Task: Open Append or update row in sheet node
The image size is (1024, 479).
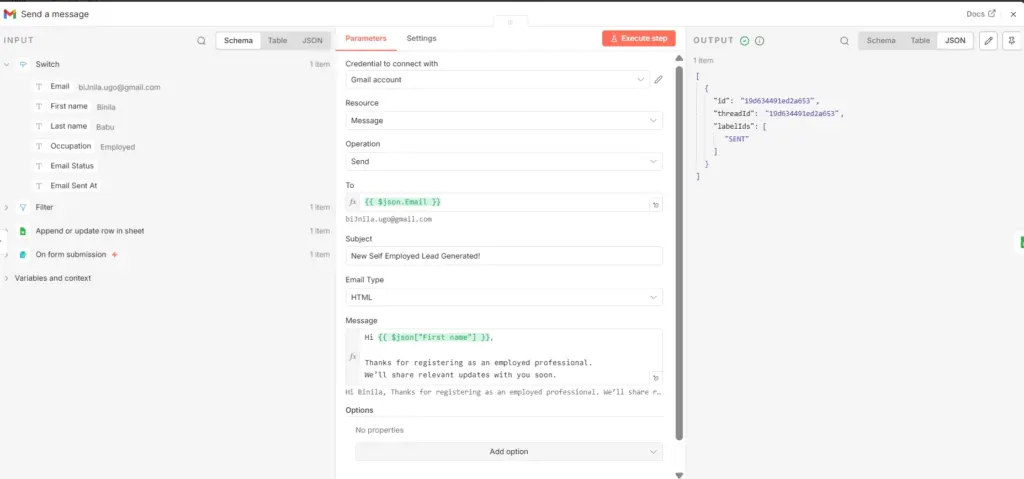Action: 90,231
